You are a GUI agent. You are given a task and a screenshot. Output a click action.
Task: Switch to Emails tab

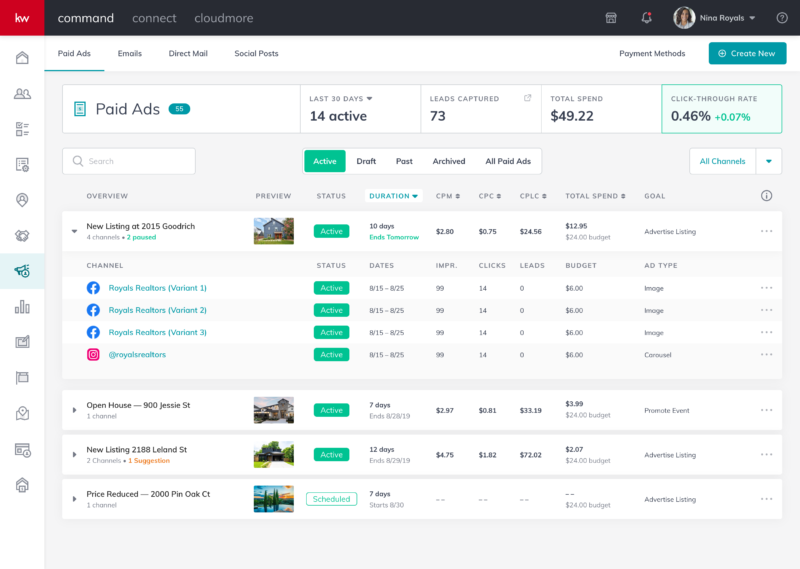point(130,54)
